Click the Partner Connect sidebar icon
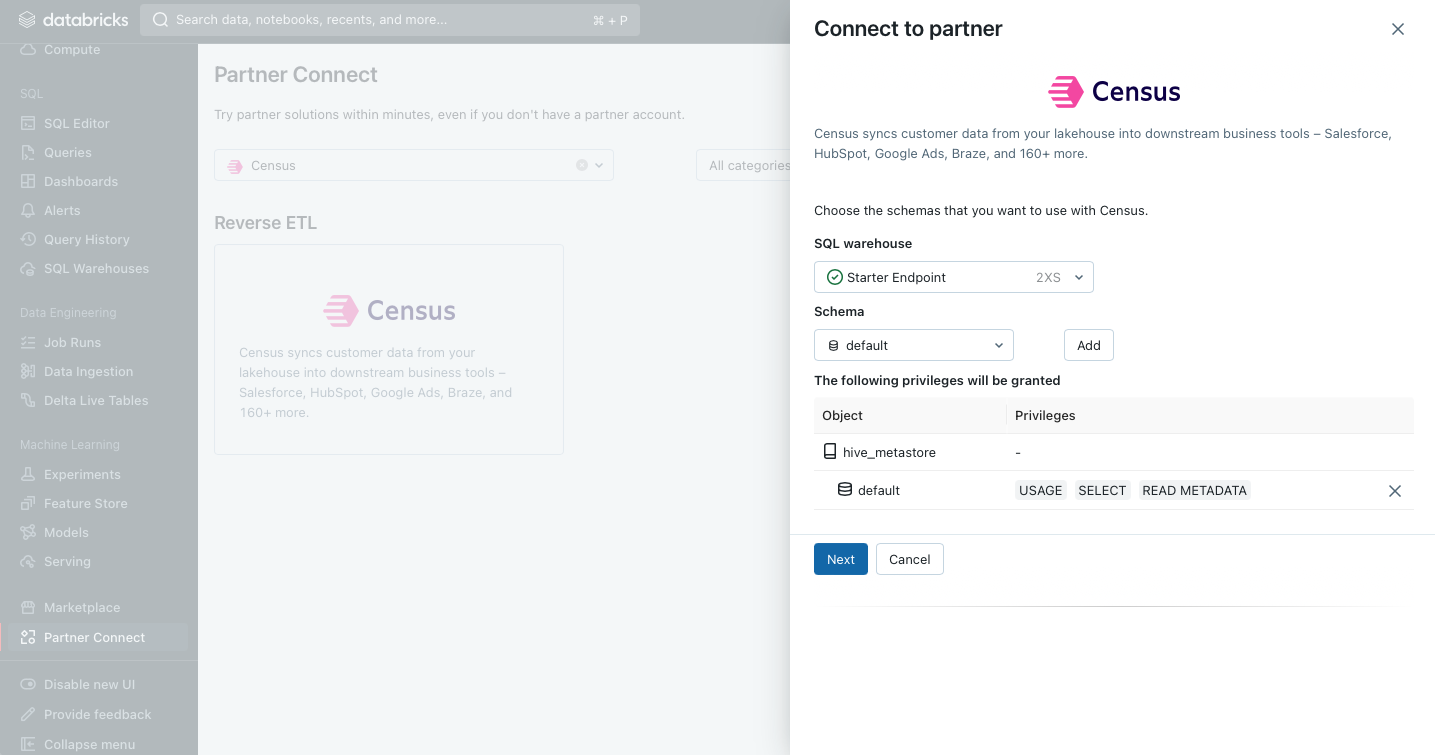Viewport: 1435px width, 755px height. [x=28, y=637]
